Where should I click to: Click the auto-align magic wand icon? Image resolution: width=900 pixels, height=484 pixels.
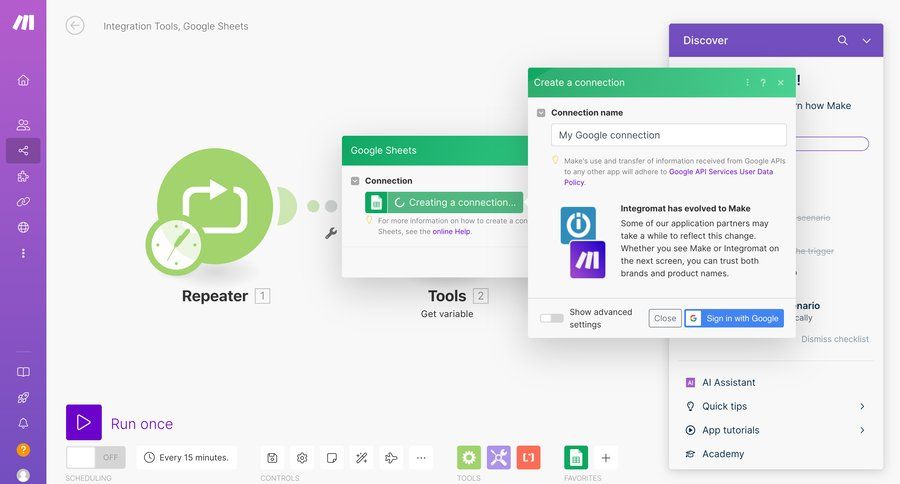click(362, 458)
